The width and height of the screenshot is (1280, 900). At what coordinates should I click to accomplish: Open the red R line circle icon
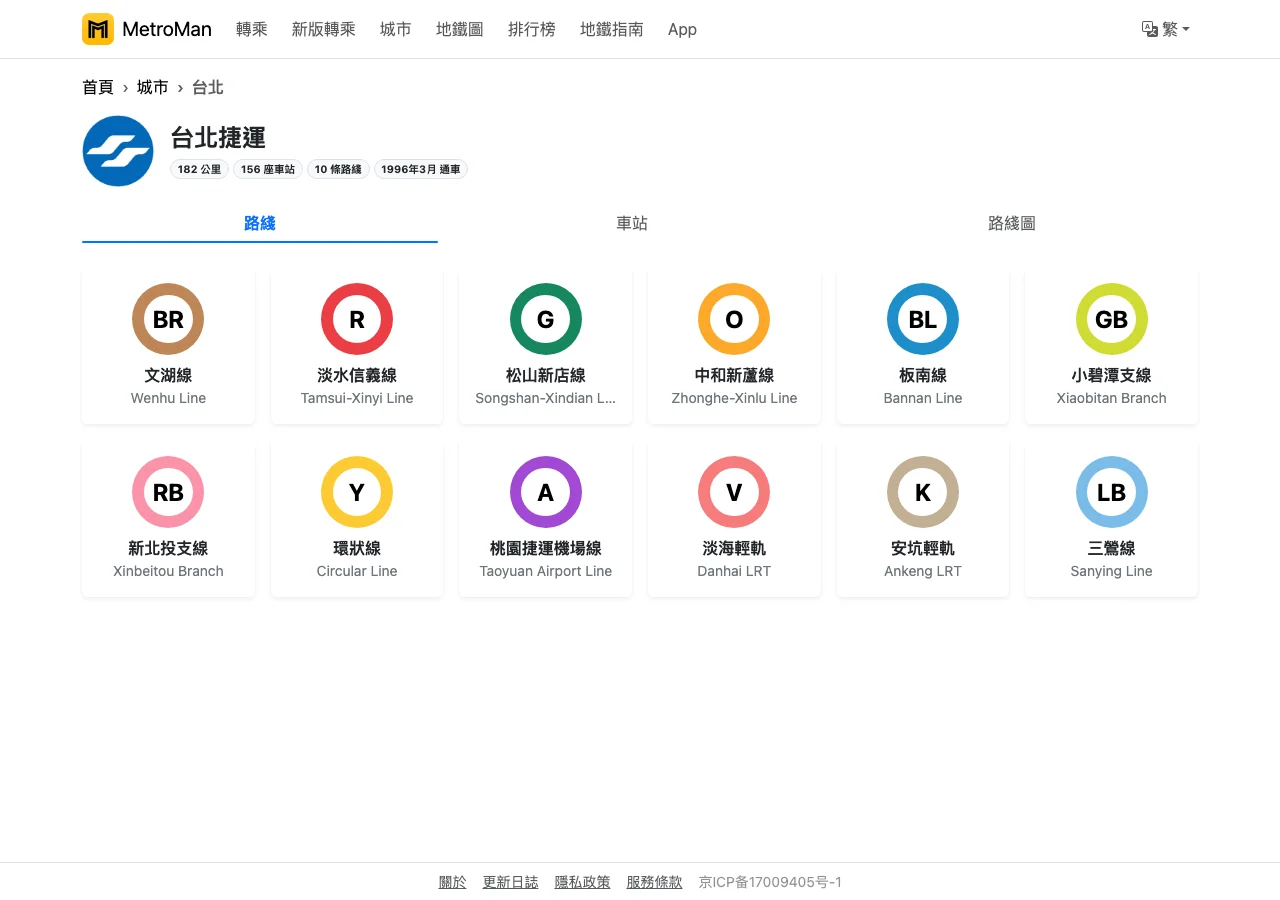pyautogui.click(x=357, y=319)
